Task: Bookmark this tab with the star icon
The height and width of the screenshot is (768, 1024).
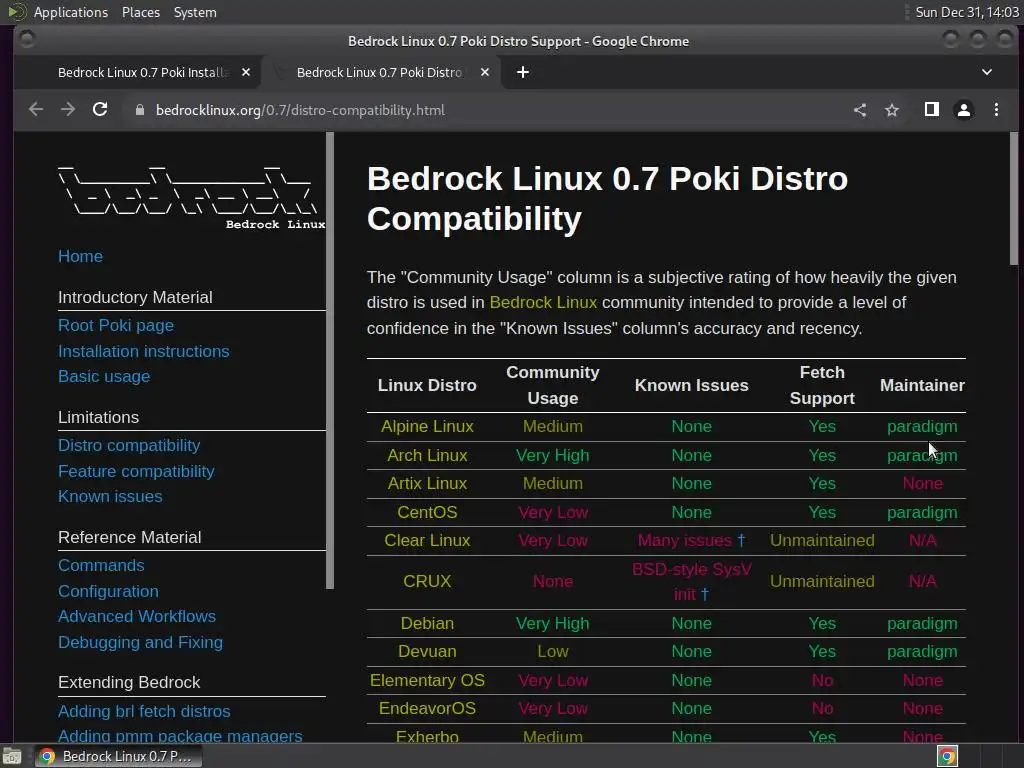Action: point(892,110)
